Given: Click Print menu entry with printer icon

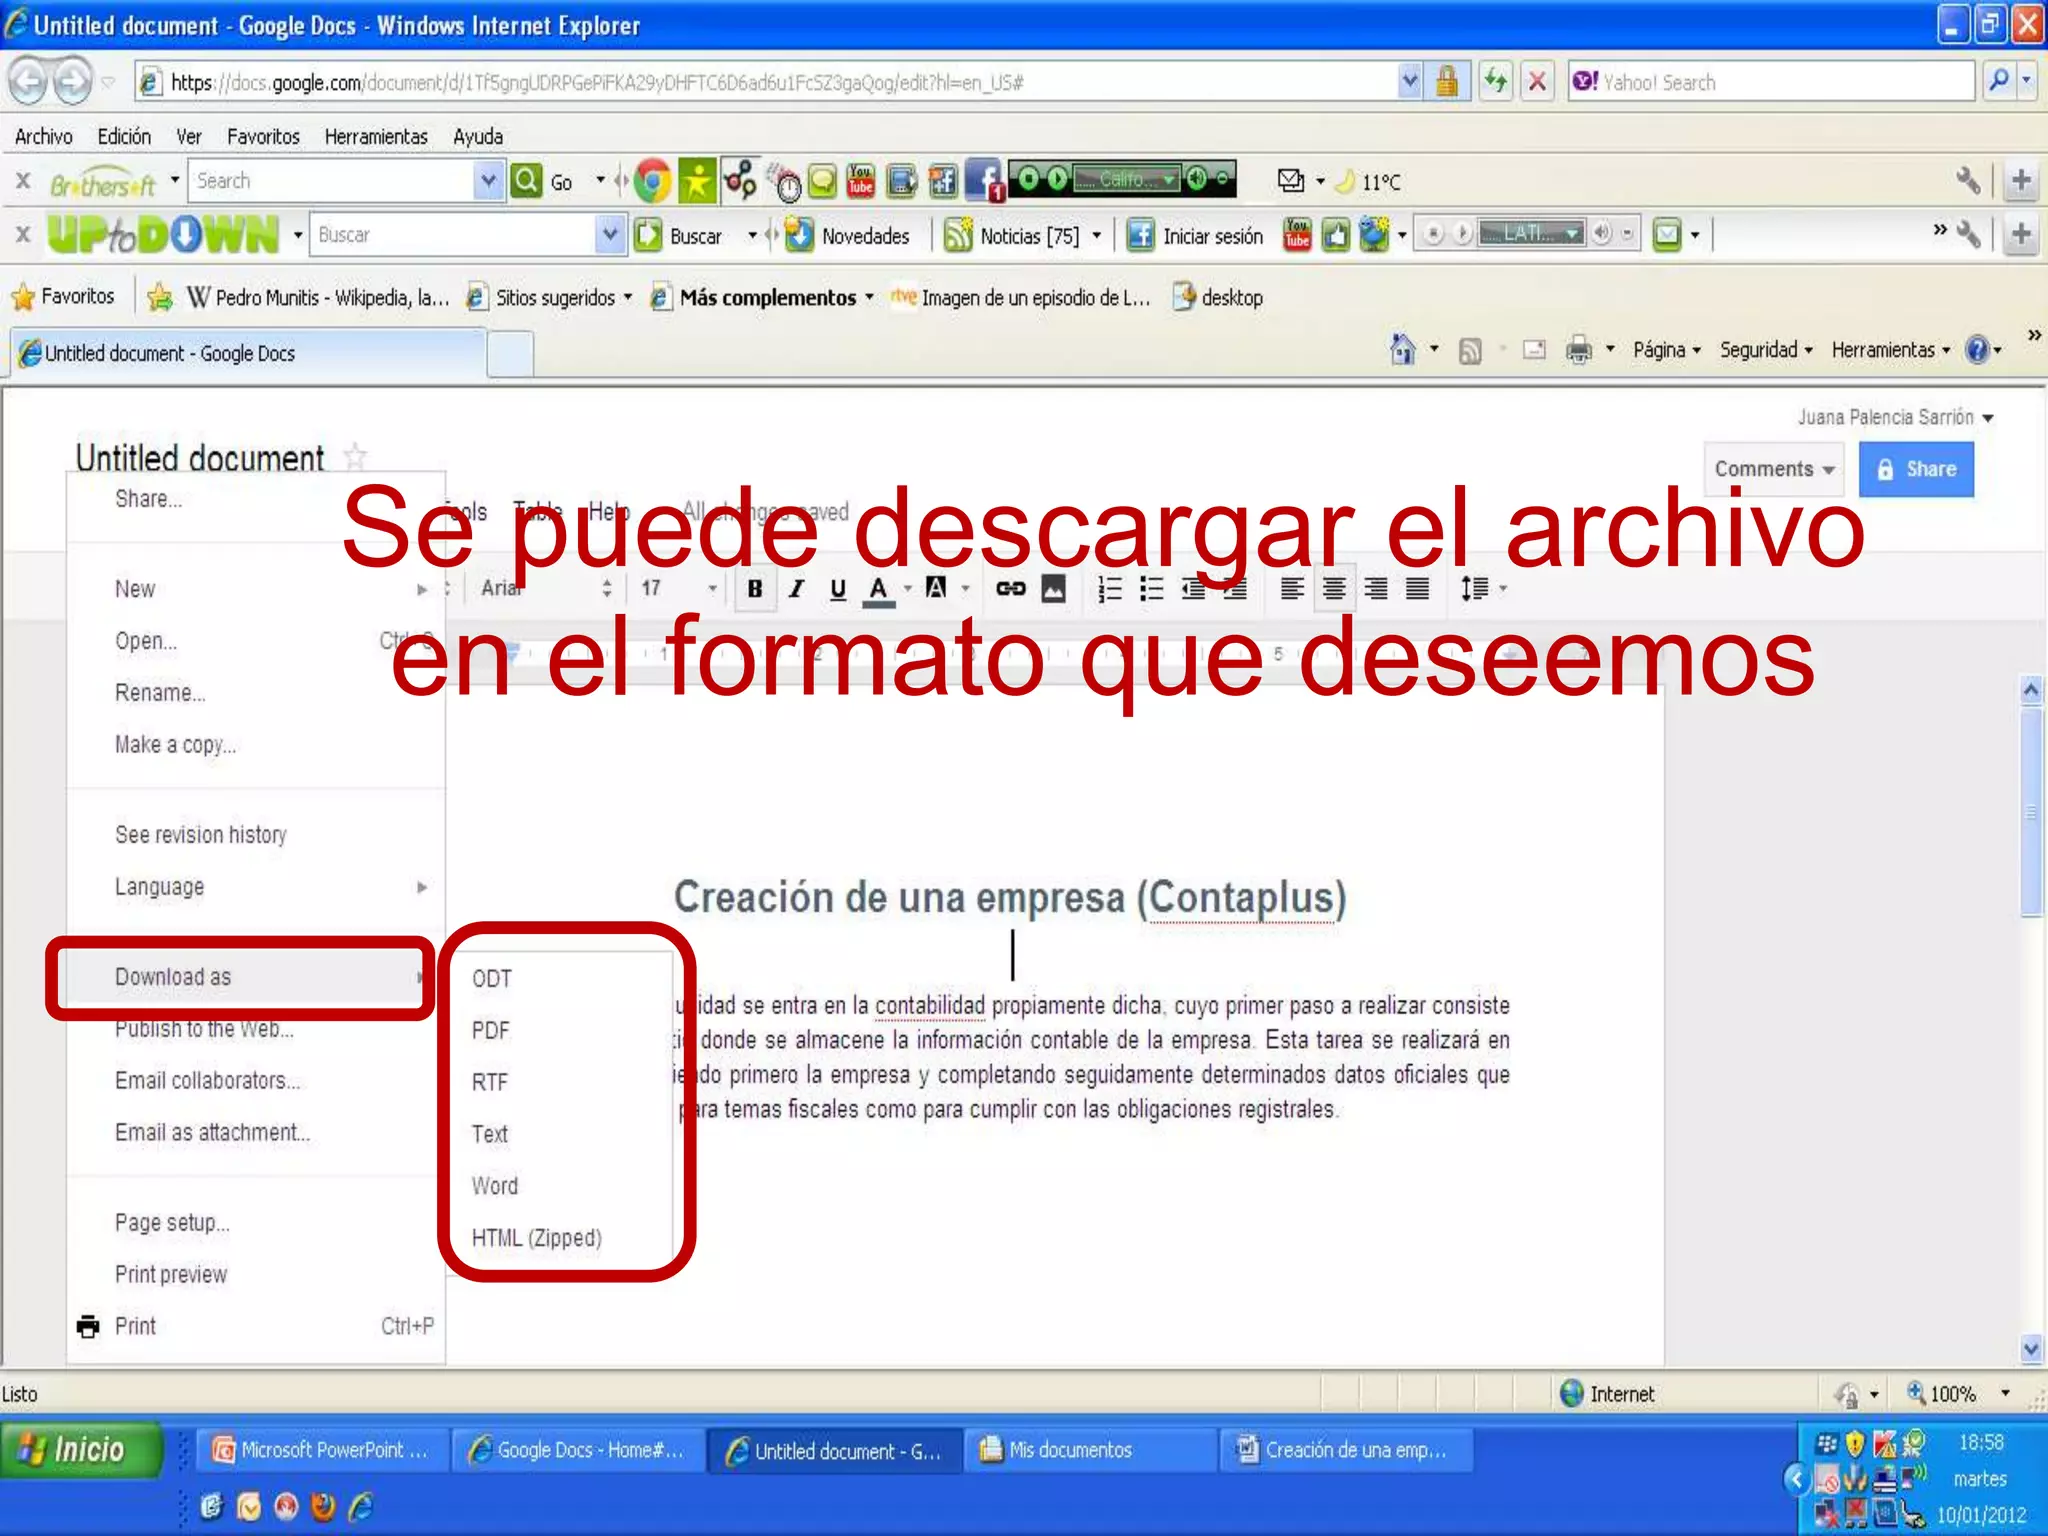Looking at the screenshot, I should coord(256,1326).
